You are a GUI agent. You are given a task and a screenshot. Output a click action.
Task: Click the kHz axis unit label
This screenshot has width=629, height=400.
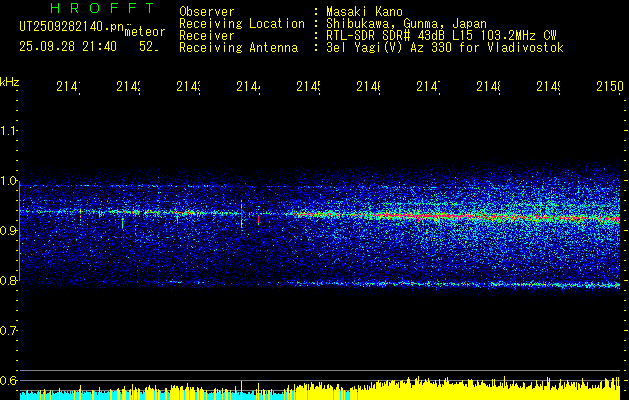(x=10, y=82)
